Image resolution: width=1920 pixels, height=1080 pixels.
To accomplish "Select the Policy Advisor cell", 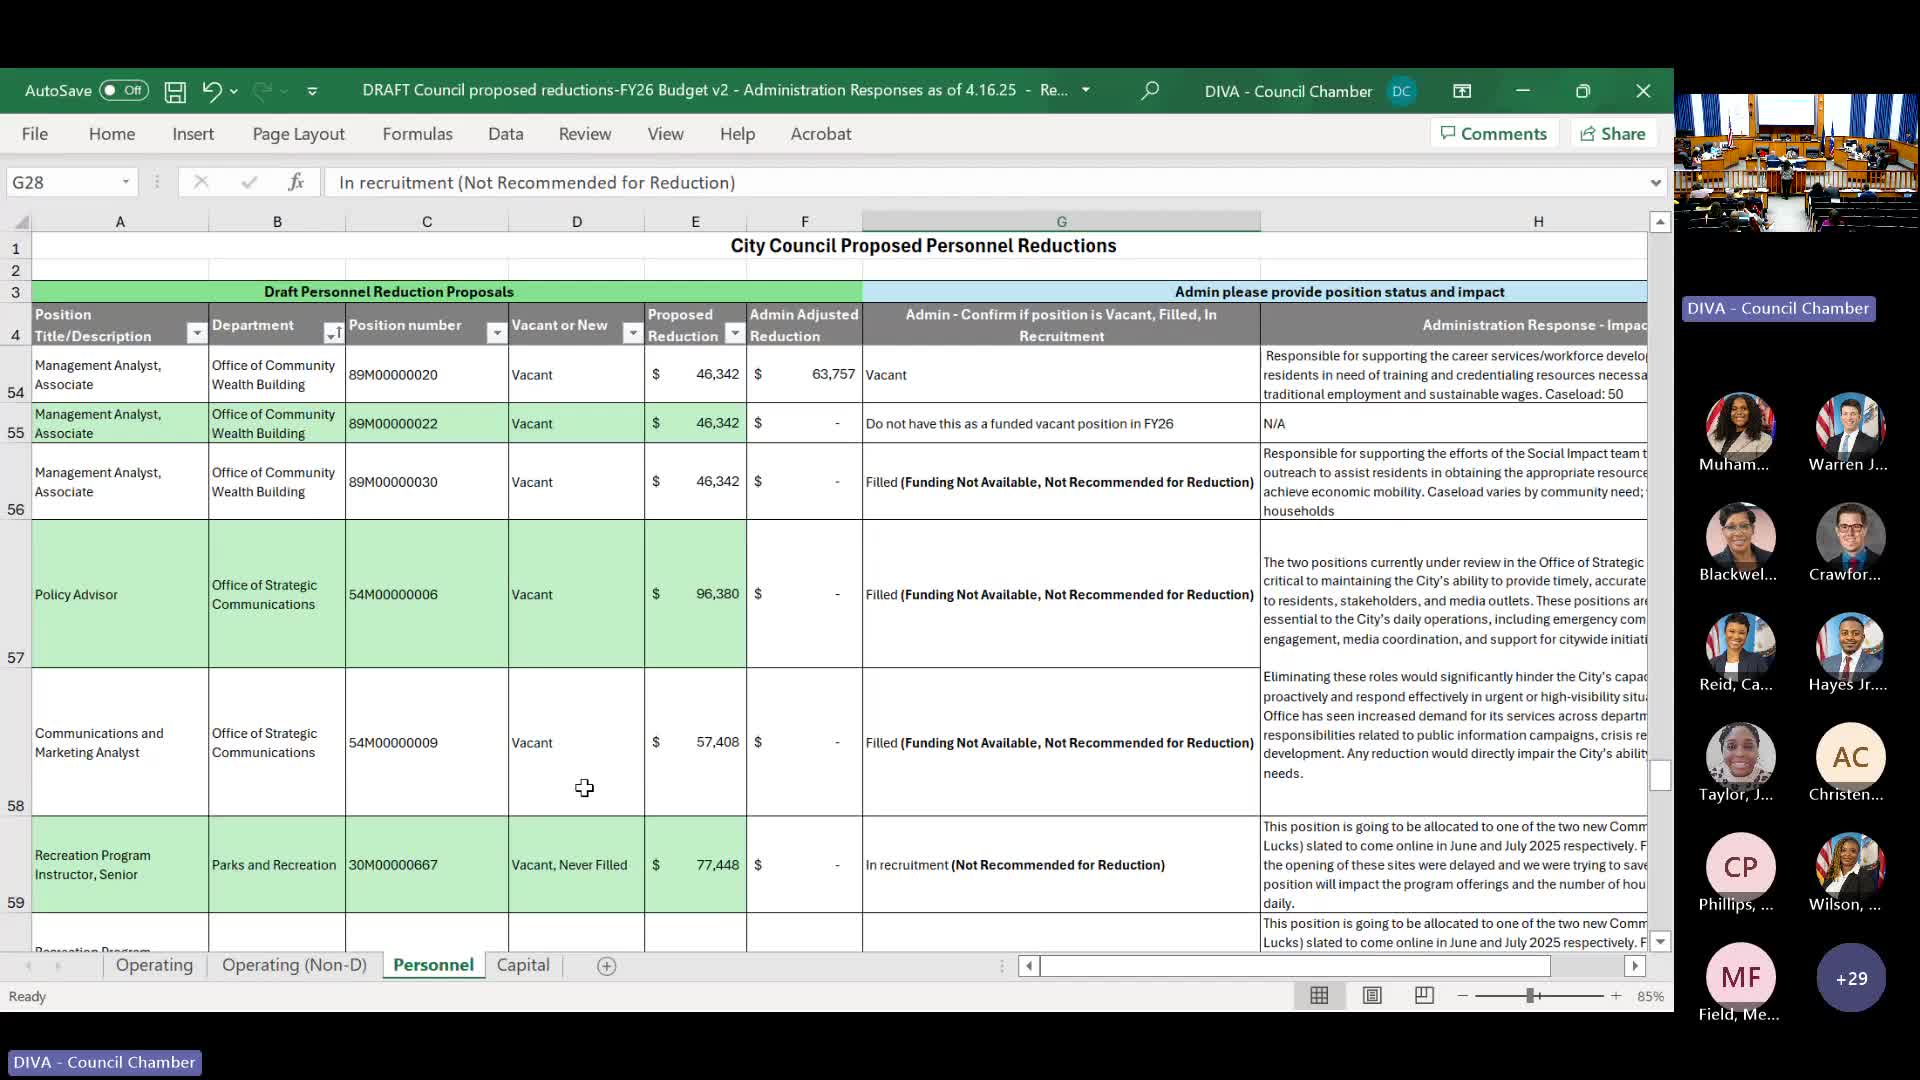I will (120, 594).
